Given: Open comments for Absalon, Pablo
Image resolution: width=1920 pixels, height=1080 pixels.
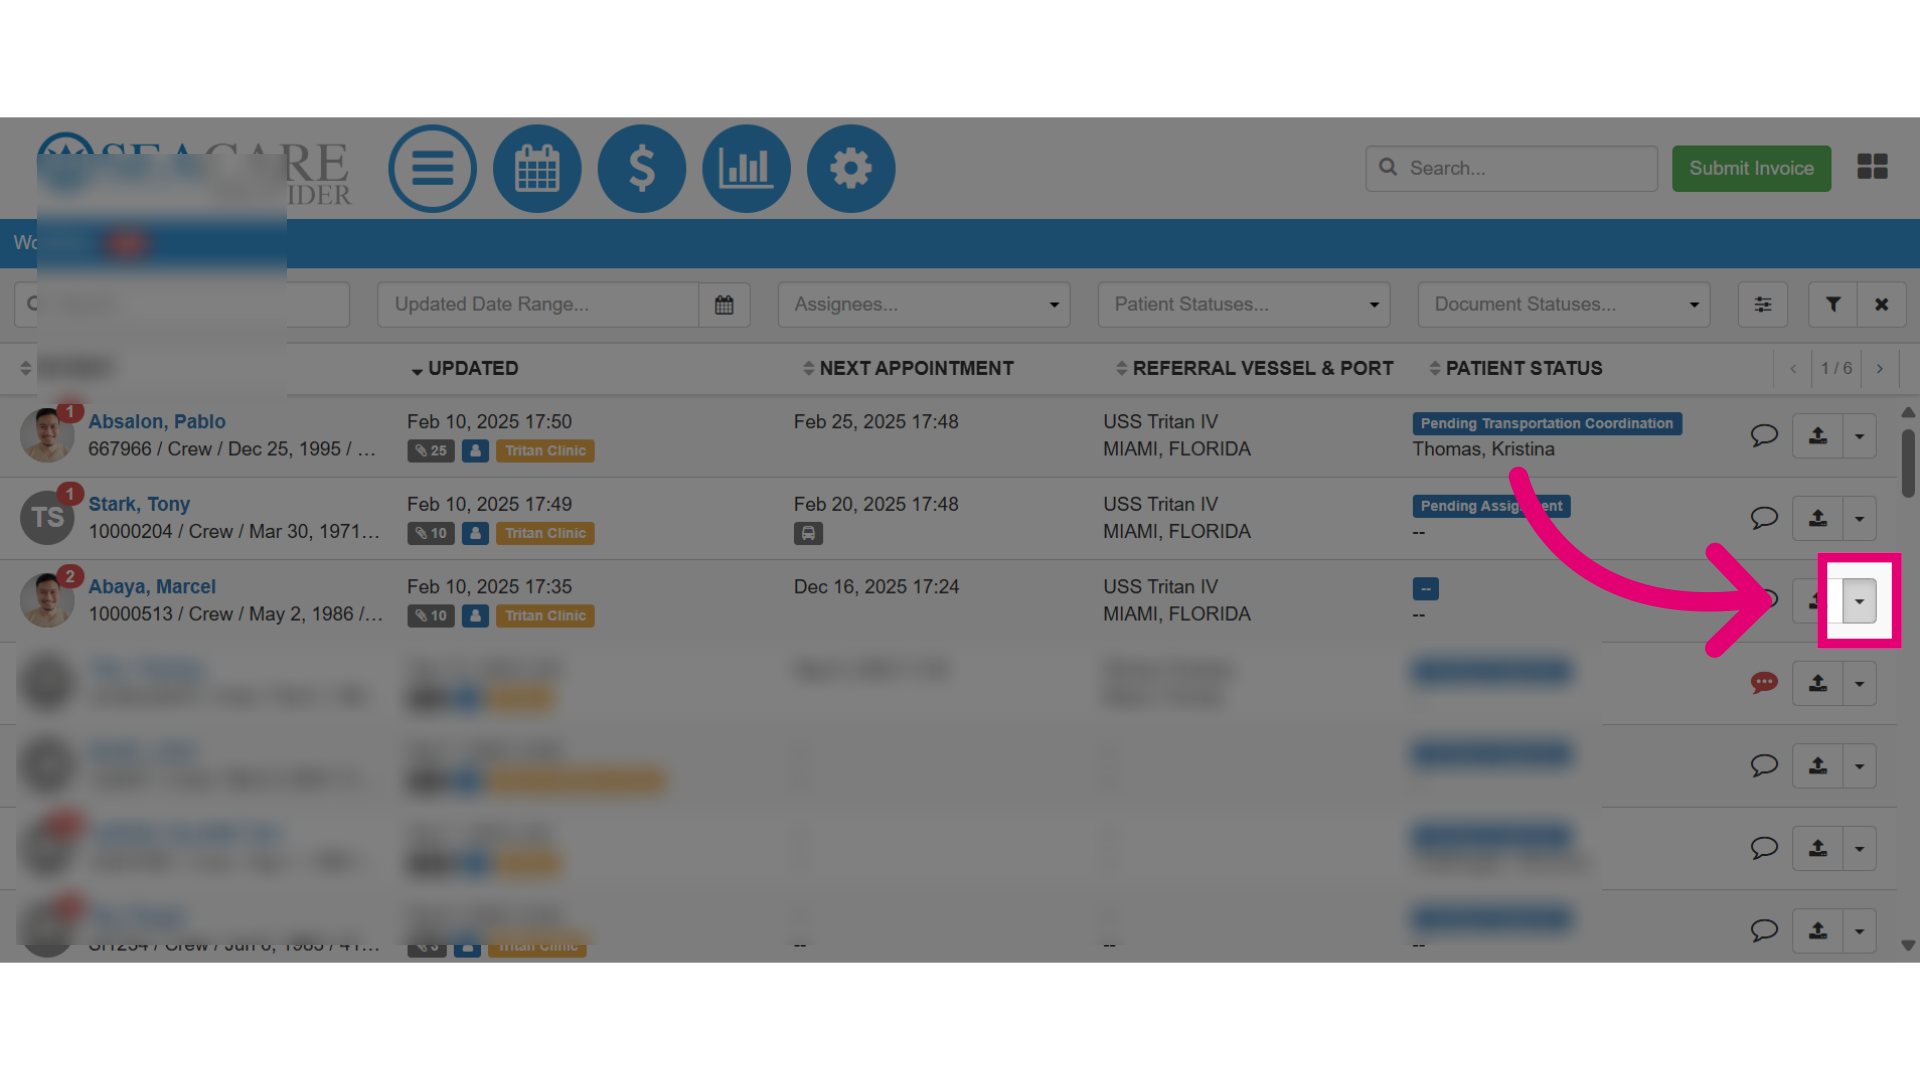Looking at the screenshot, I should click(x=1764, y=436).
